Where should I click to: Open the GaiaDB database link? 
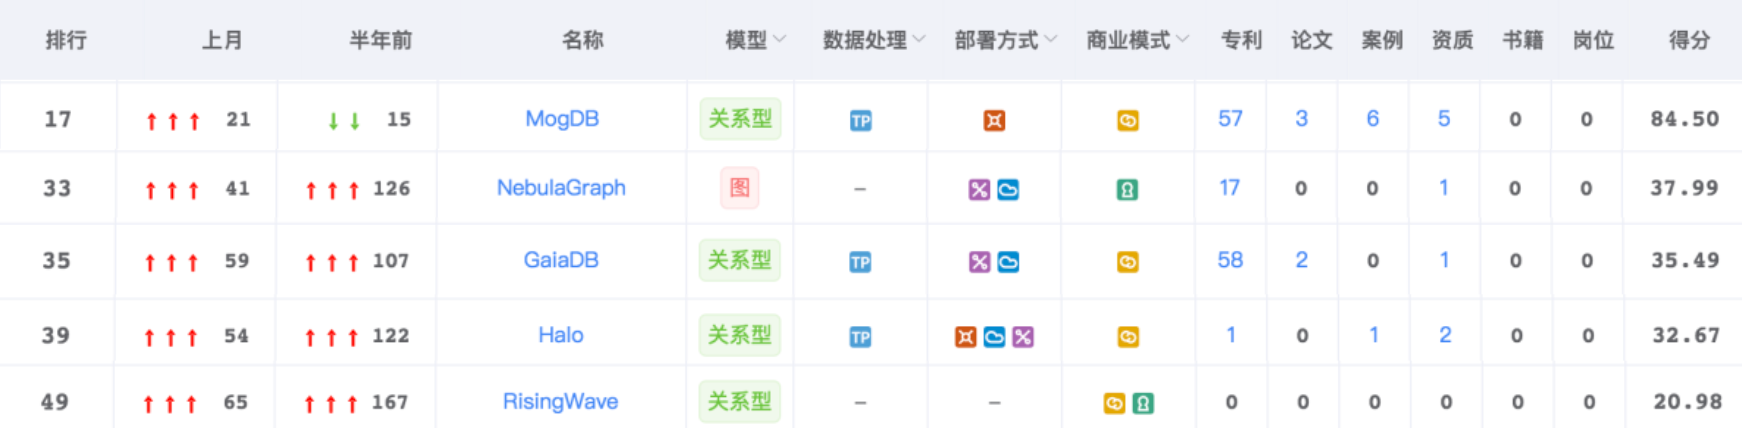[x=561, y=260]
